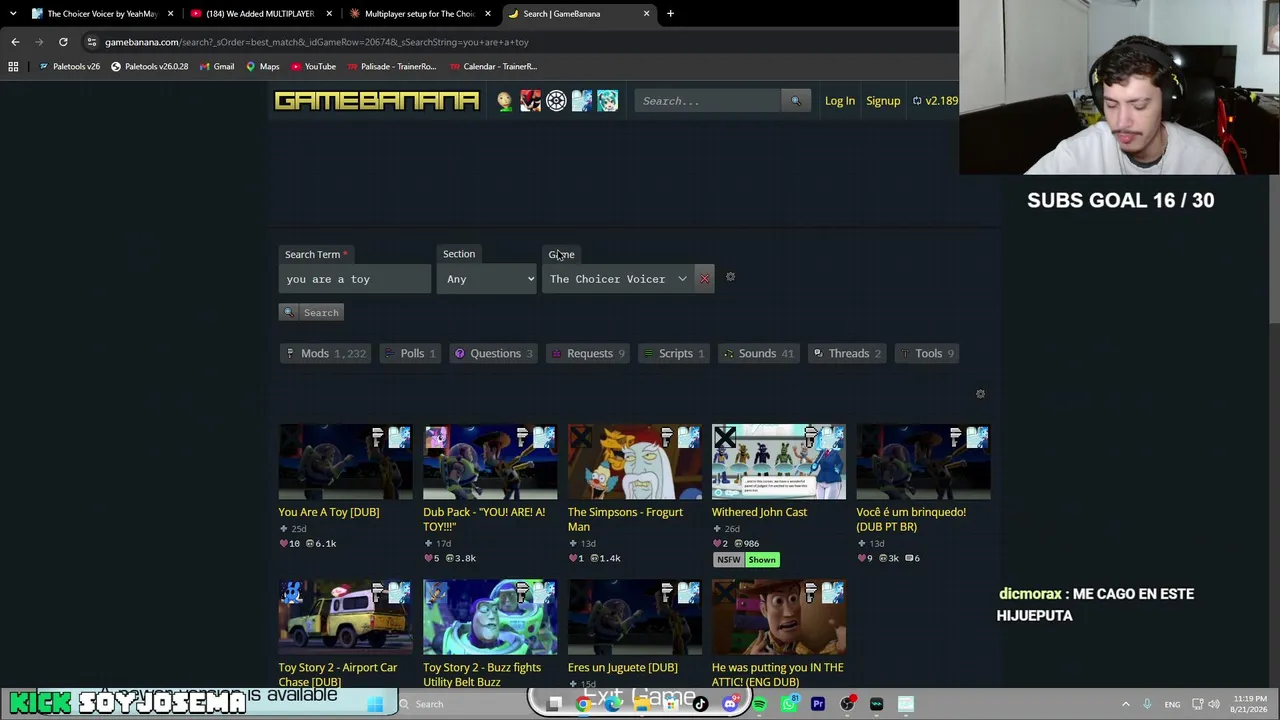The image size is (1280, 720).
Task: Open the Gmail bookmark
Action: [x=216, y=67]
